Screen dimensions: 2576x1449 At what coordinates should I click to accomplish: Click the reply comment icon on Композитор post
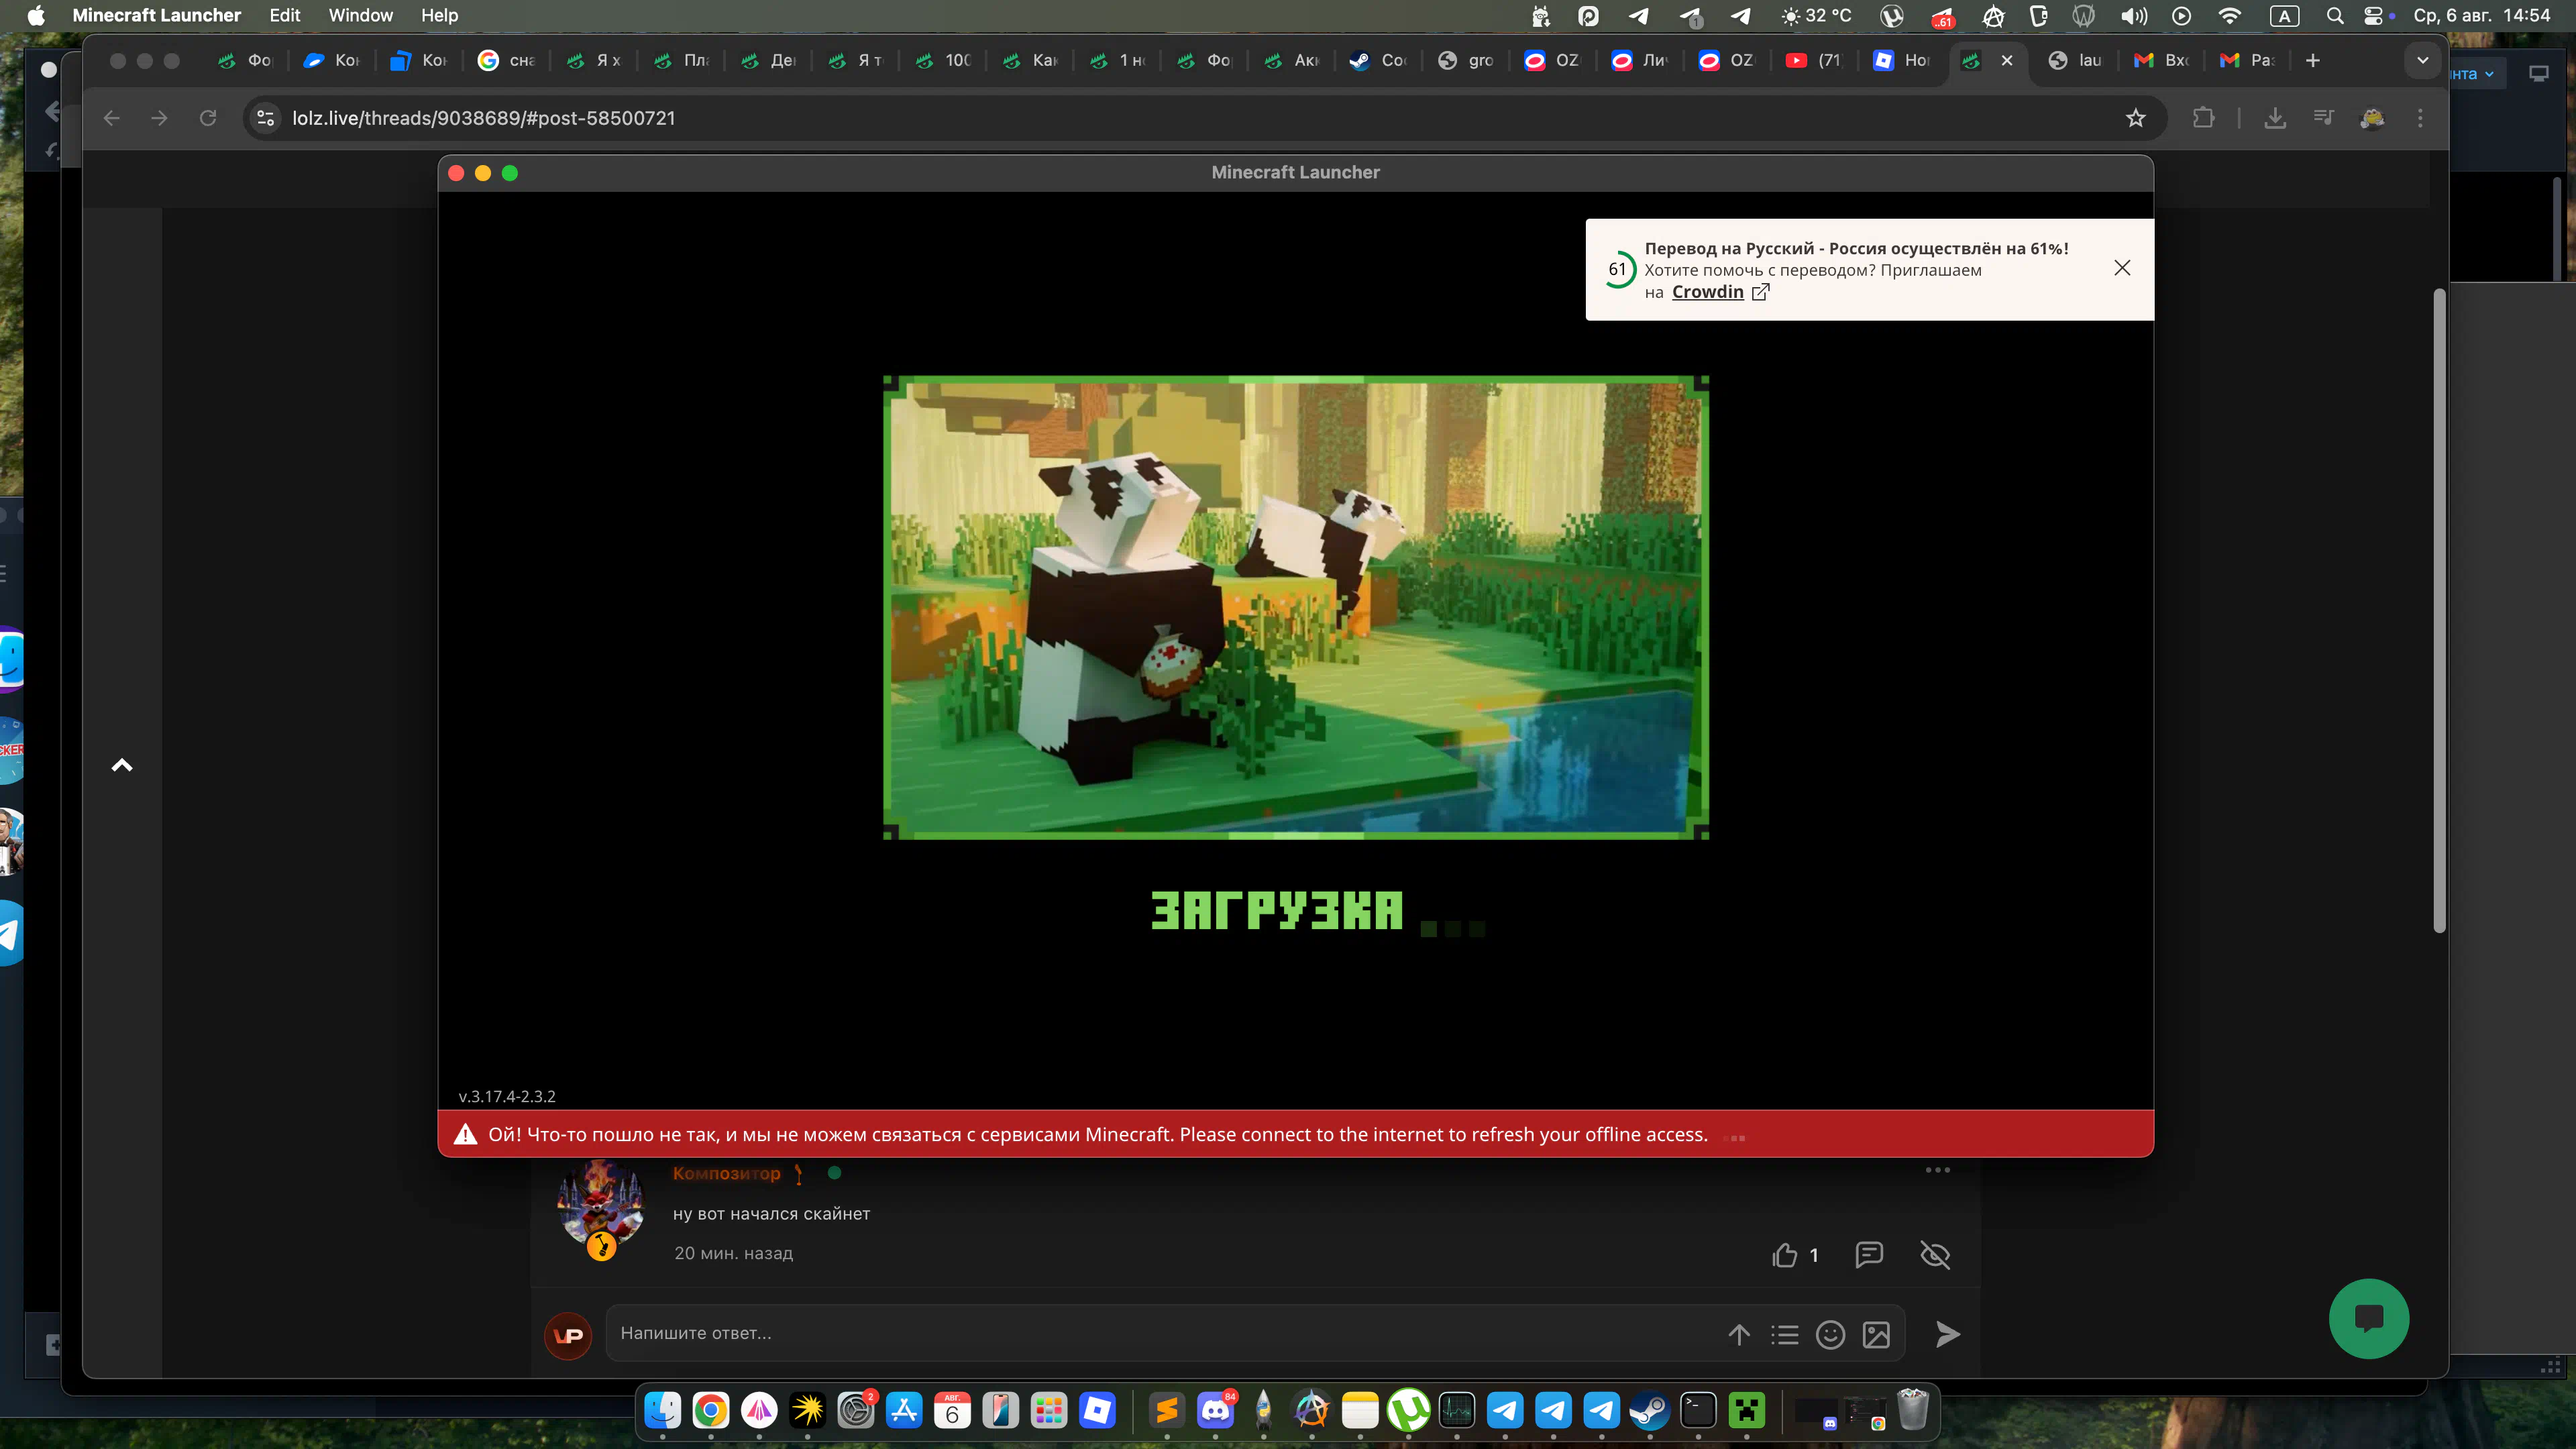coord(1869,1254)
